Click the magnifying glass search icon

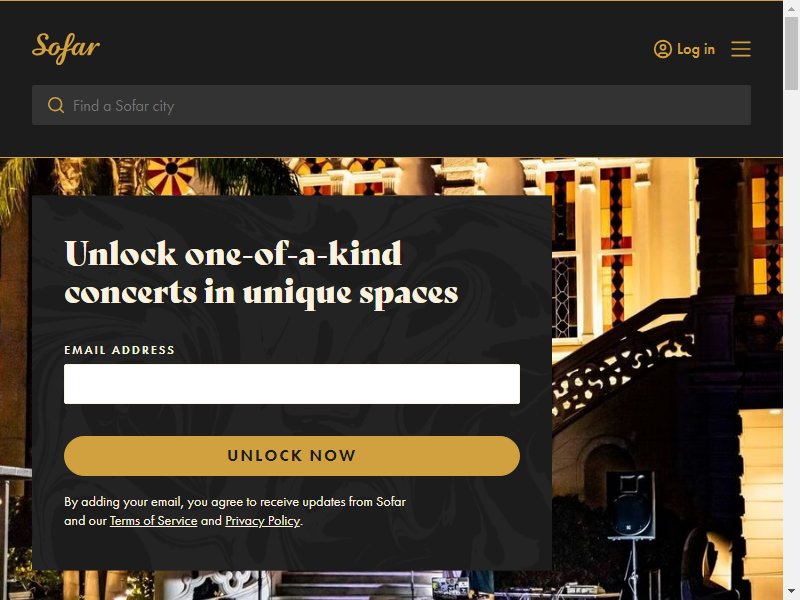[56, 105]
